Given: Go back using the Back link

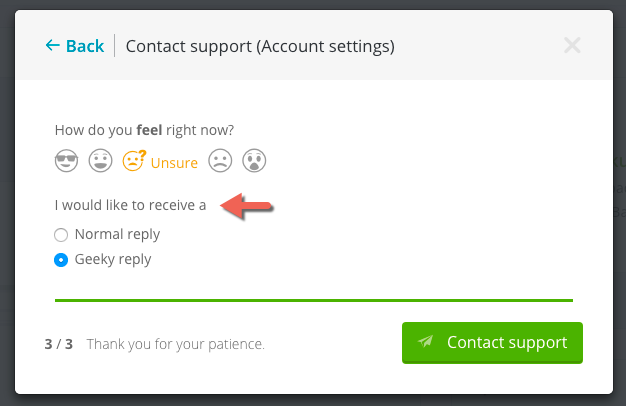Looking at the screenshot, I should [84, 46].
